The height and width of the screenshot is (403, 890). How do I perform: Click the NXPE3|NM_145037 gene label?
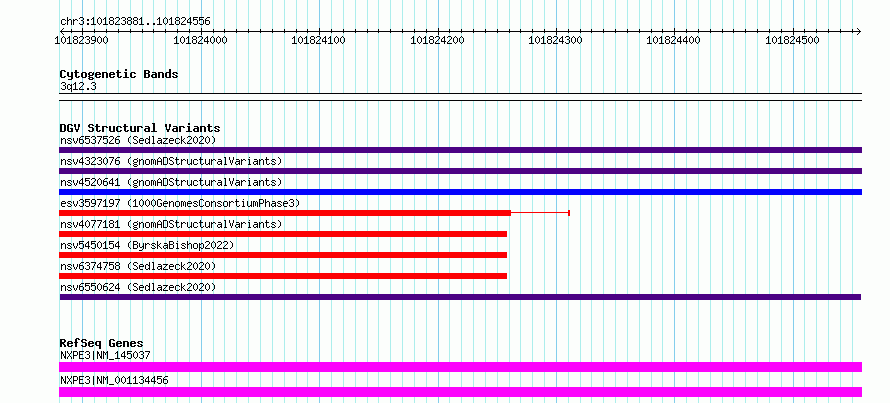(x=105, y=355)
